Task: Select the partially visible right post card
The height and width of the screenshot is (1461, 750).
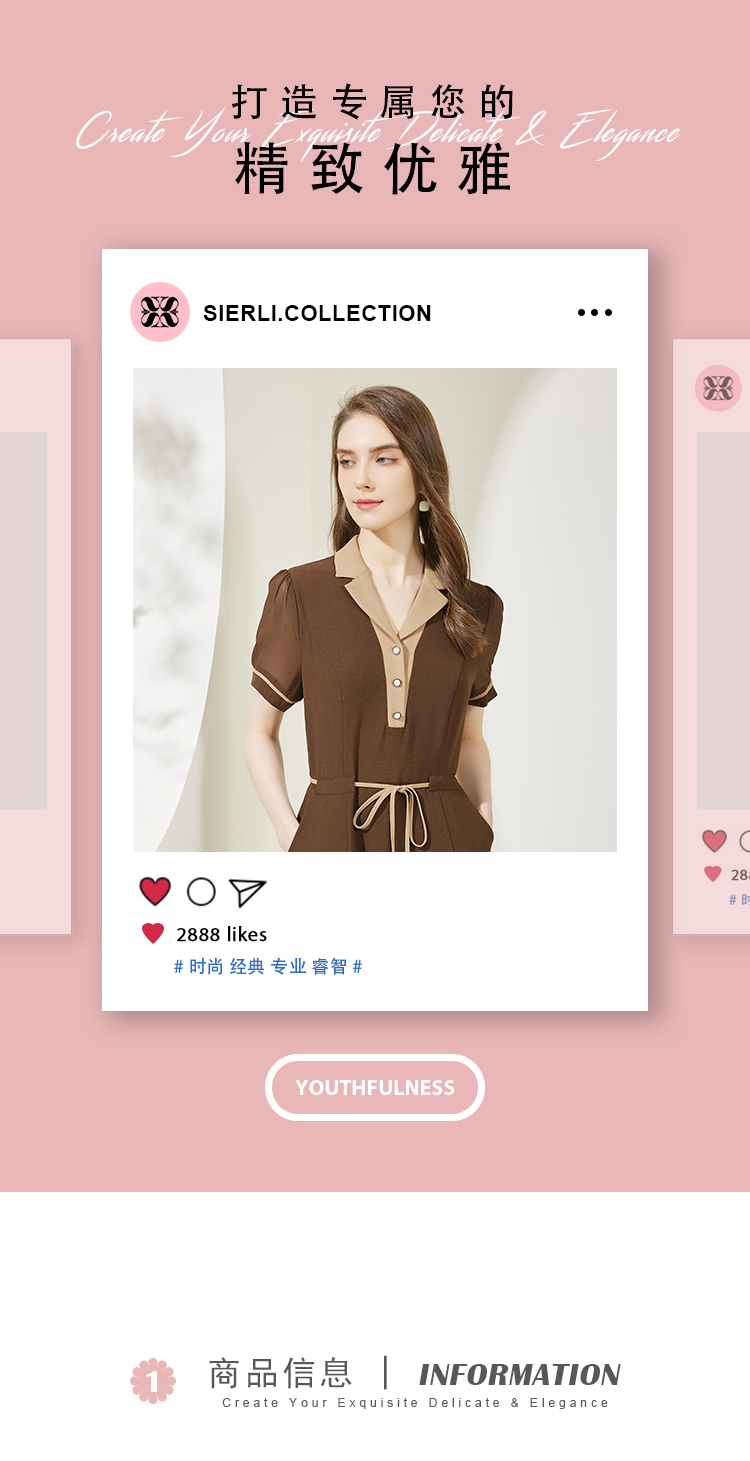Action: (712, 637)
